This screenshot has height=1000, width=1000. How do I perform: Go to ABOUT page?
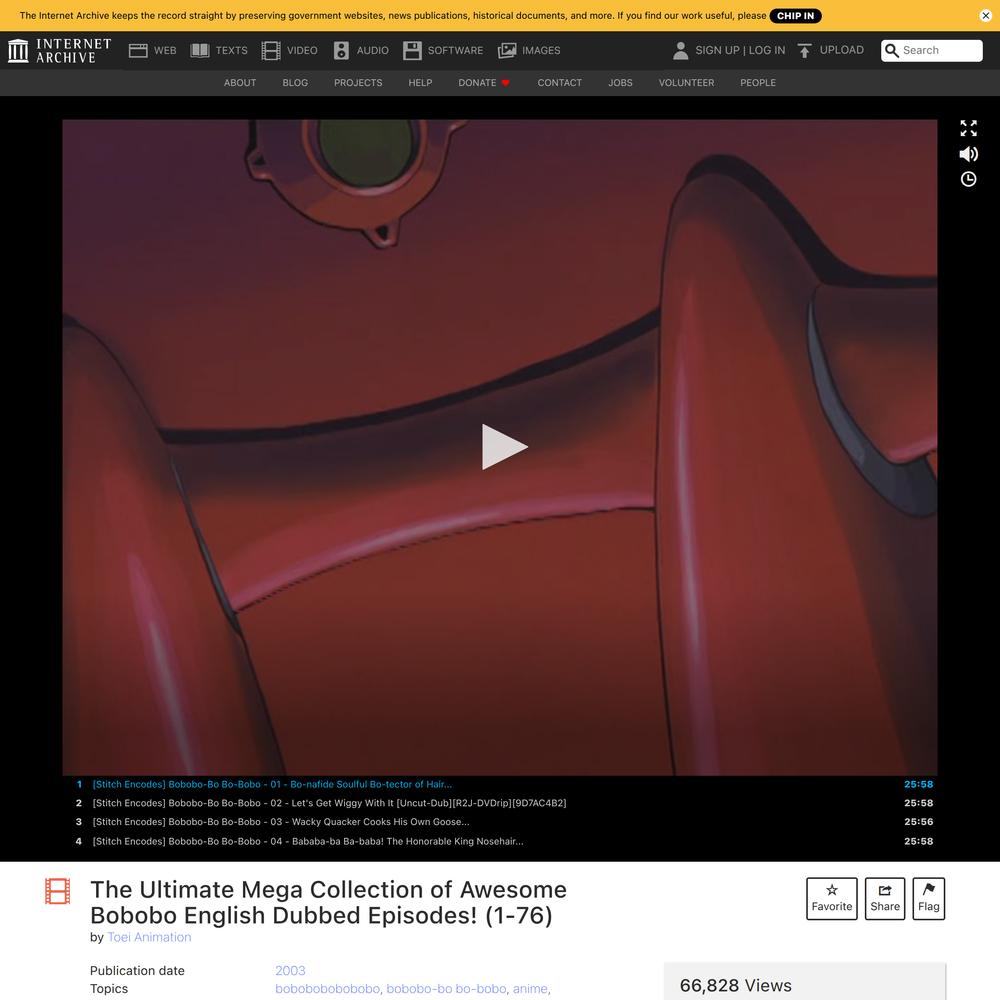[240, 83]
